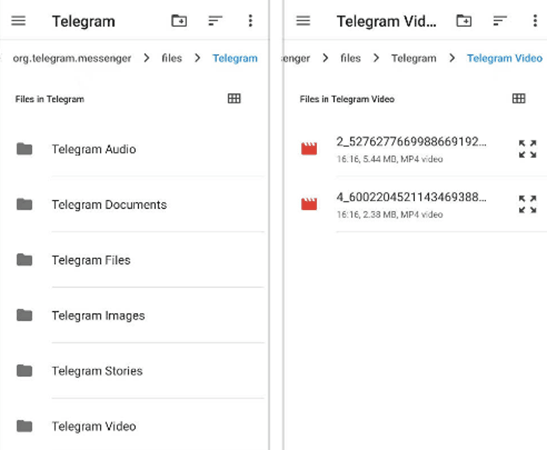Create new folder in Telegram pane
The height and width of the screenshot is (450, 547).
point(179,21)
